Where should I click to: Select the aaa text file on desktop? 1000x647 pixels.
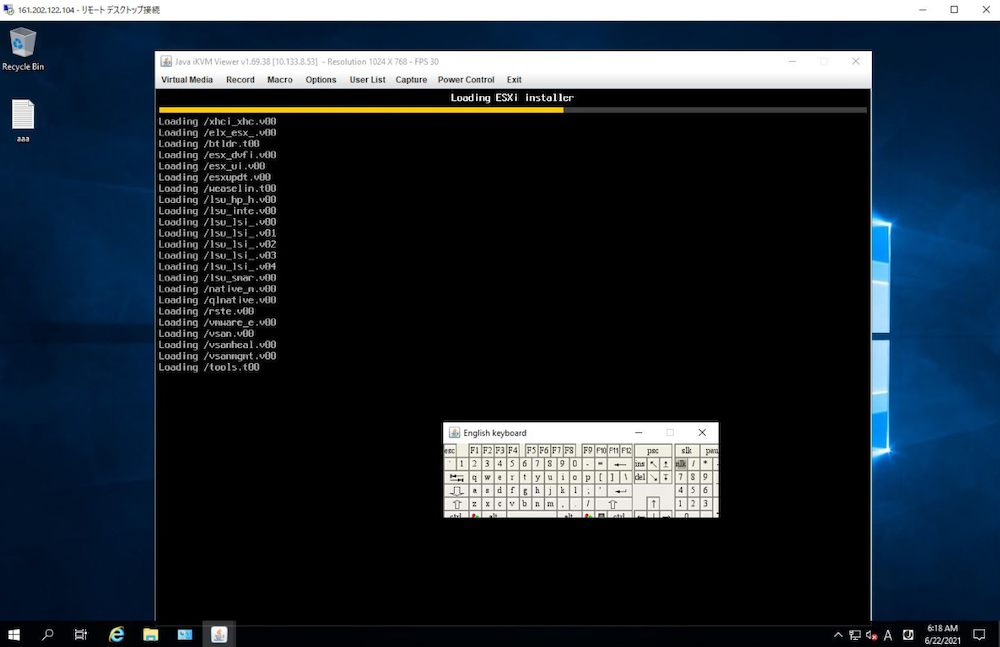(x=23, y=121)
